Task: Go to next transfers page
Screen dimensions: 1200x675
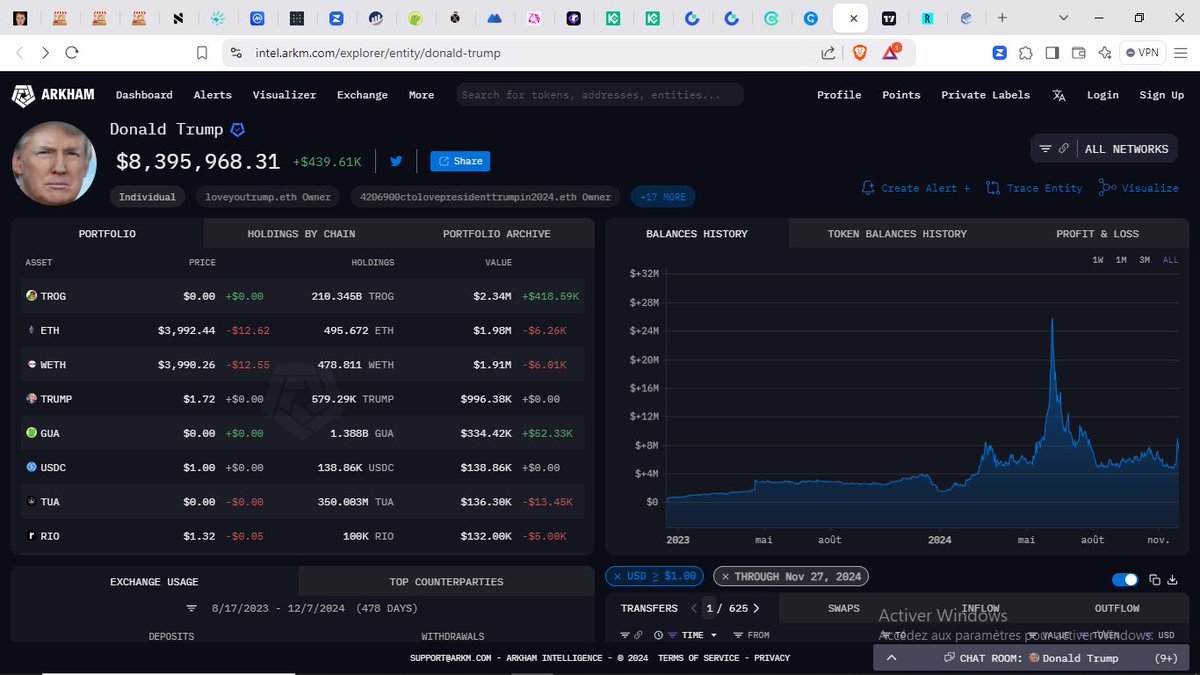Action: click(756, 608)
